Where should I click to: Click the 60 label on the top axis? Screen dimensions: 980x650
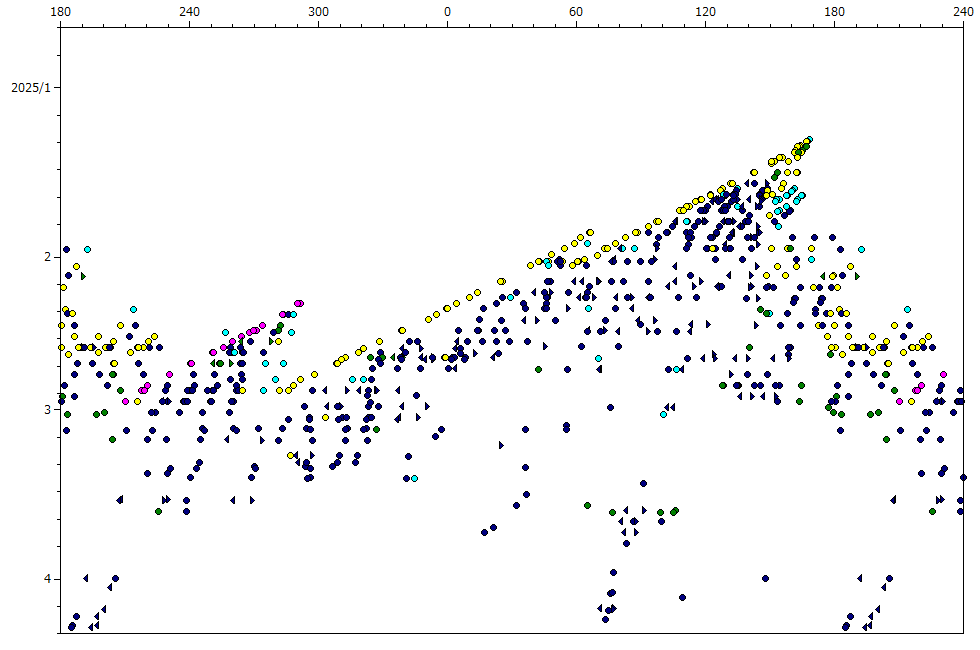coord(576,12)
